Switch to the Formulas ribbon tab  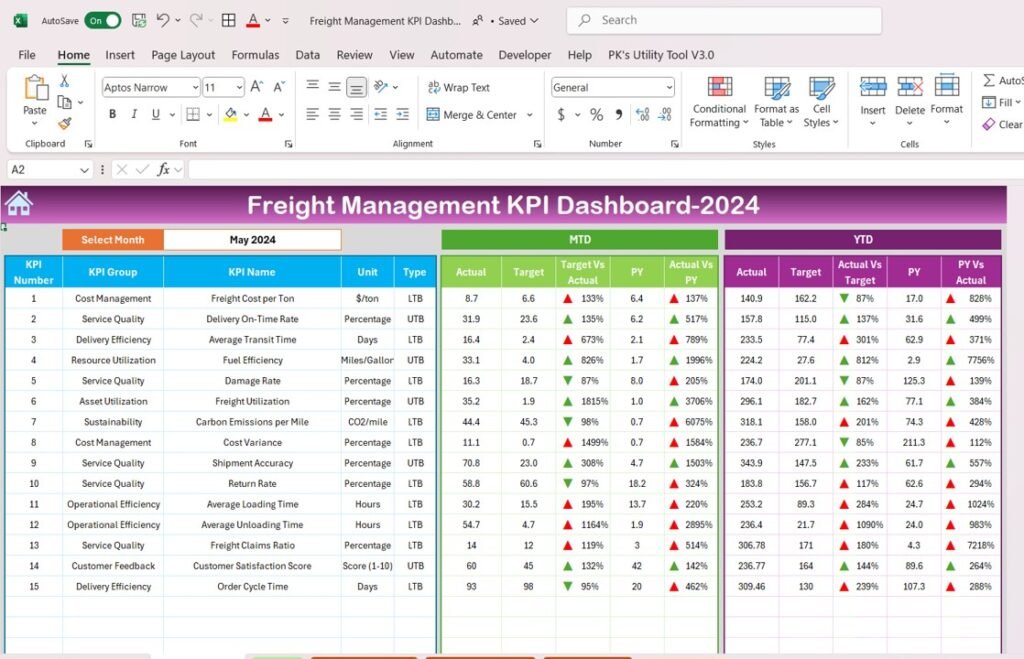click(255, 55)
